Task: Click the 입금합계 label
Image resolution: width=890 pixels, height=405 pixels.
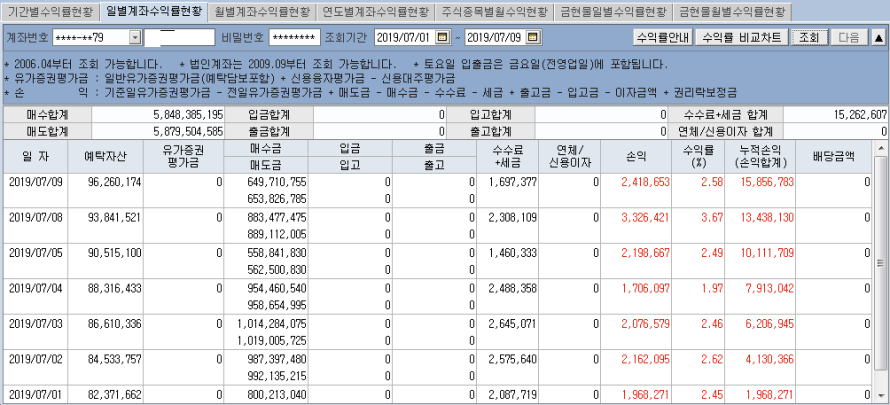Action: 269,115
